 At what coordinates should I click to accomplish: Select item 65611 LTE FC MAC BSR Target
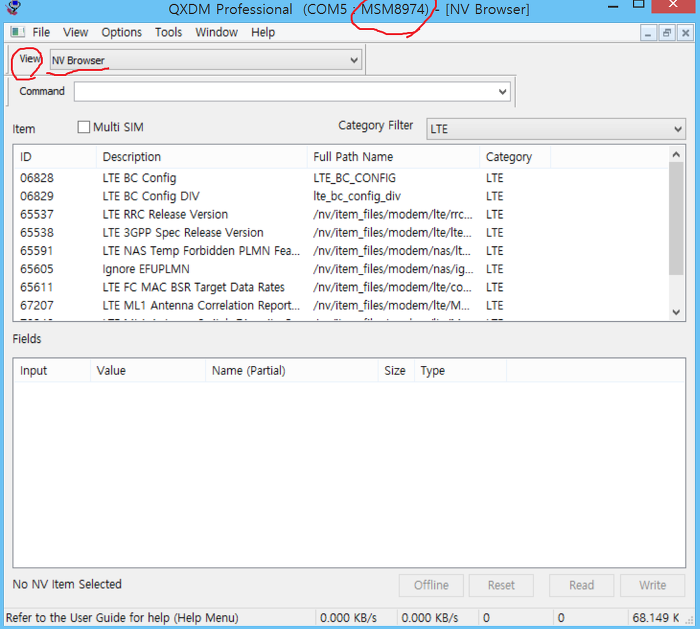point(341,287)
